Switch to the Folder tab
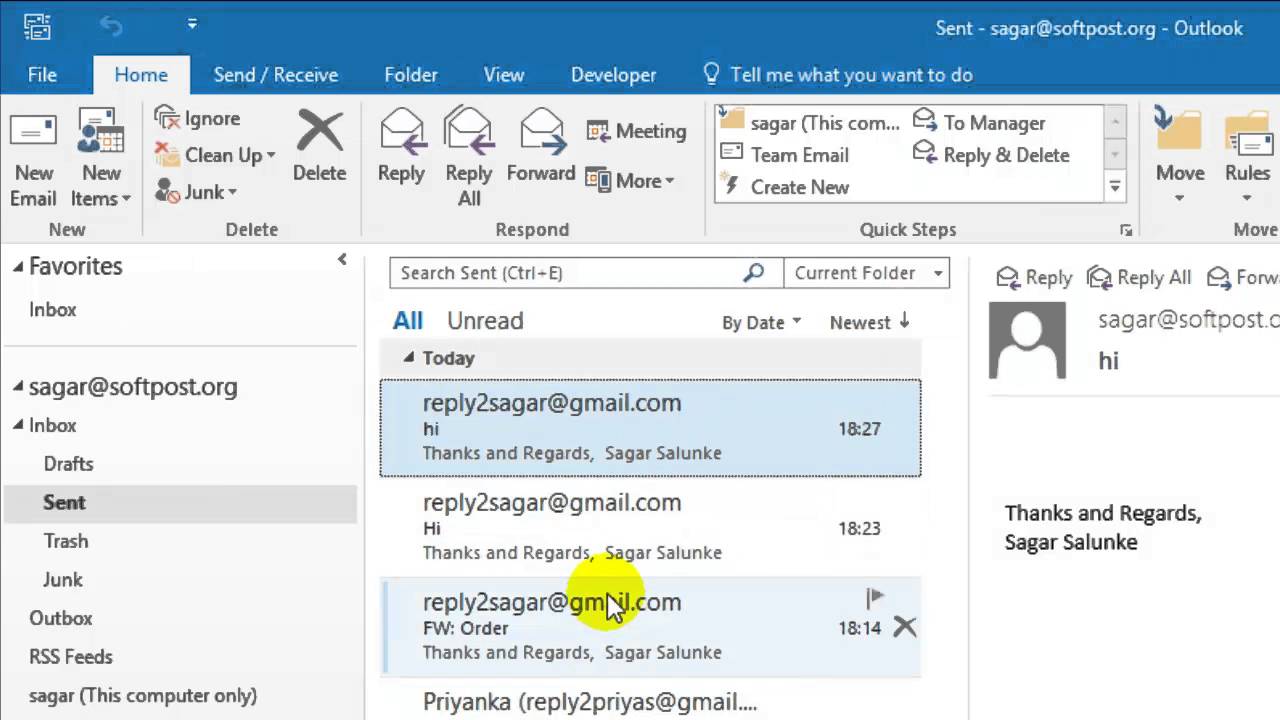1280x720 pixels. tap(411, 75)
